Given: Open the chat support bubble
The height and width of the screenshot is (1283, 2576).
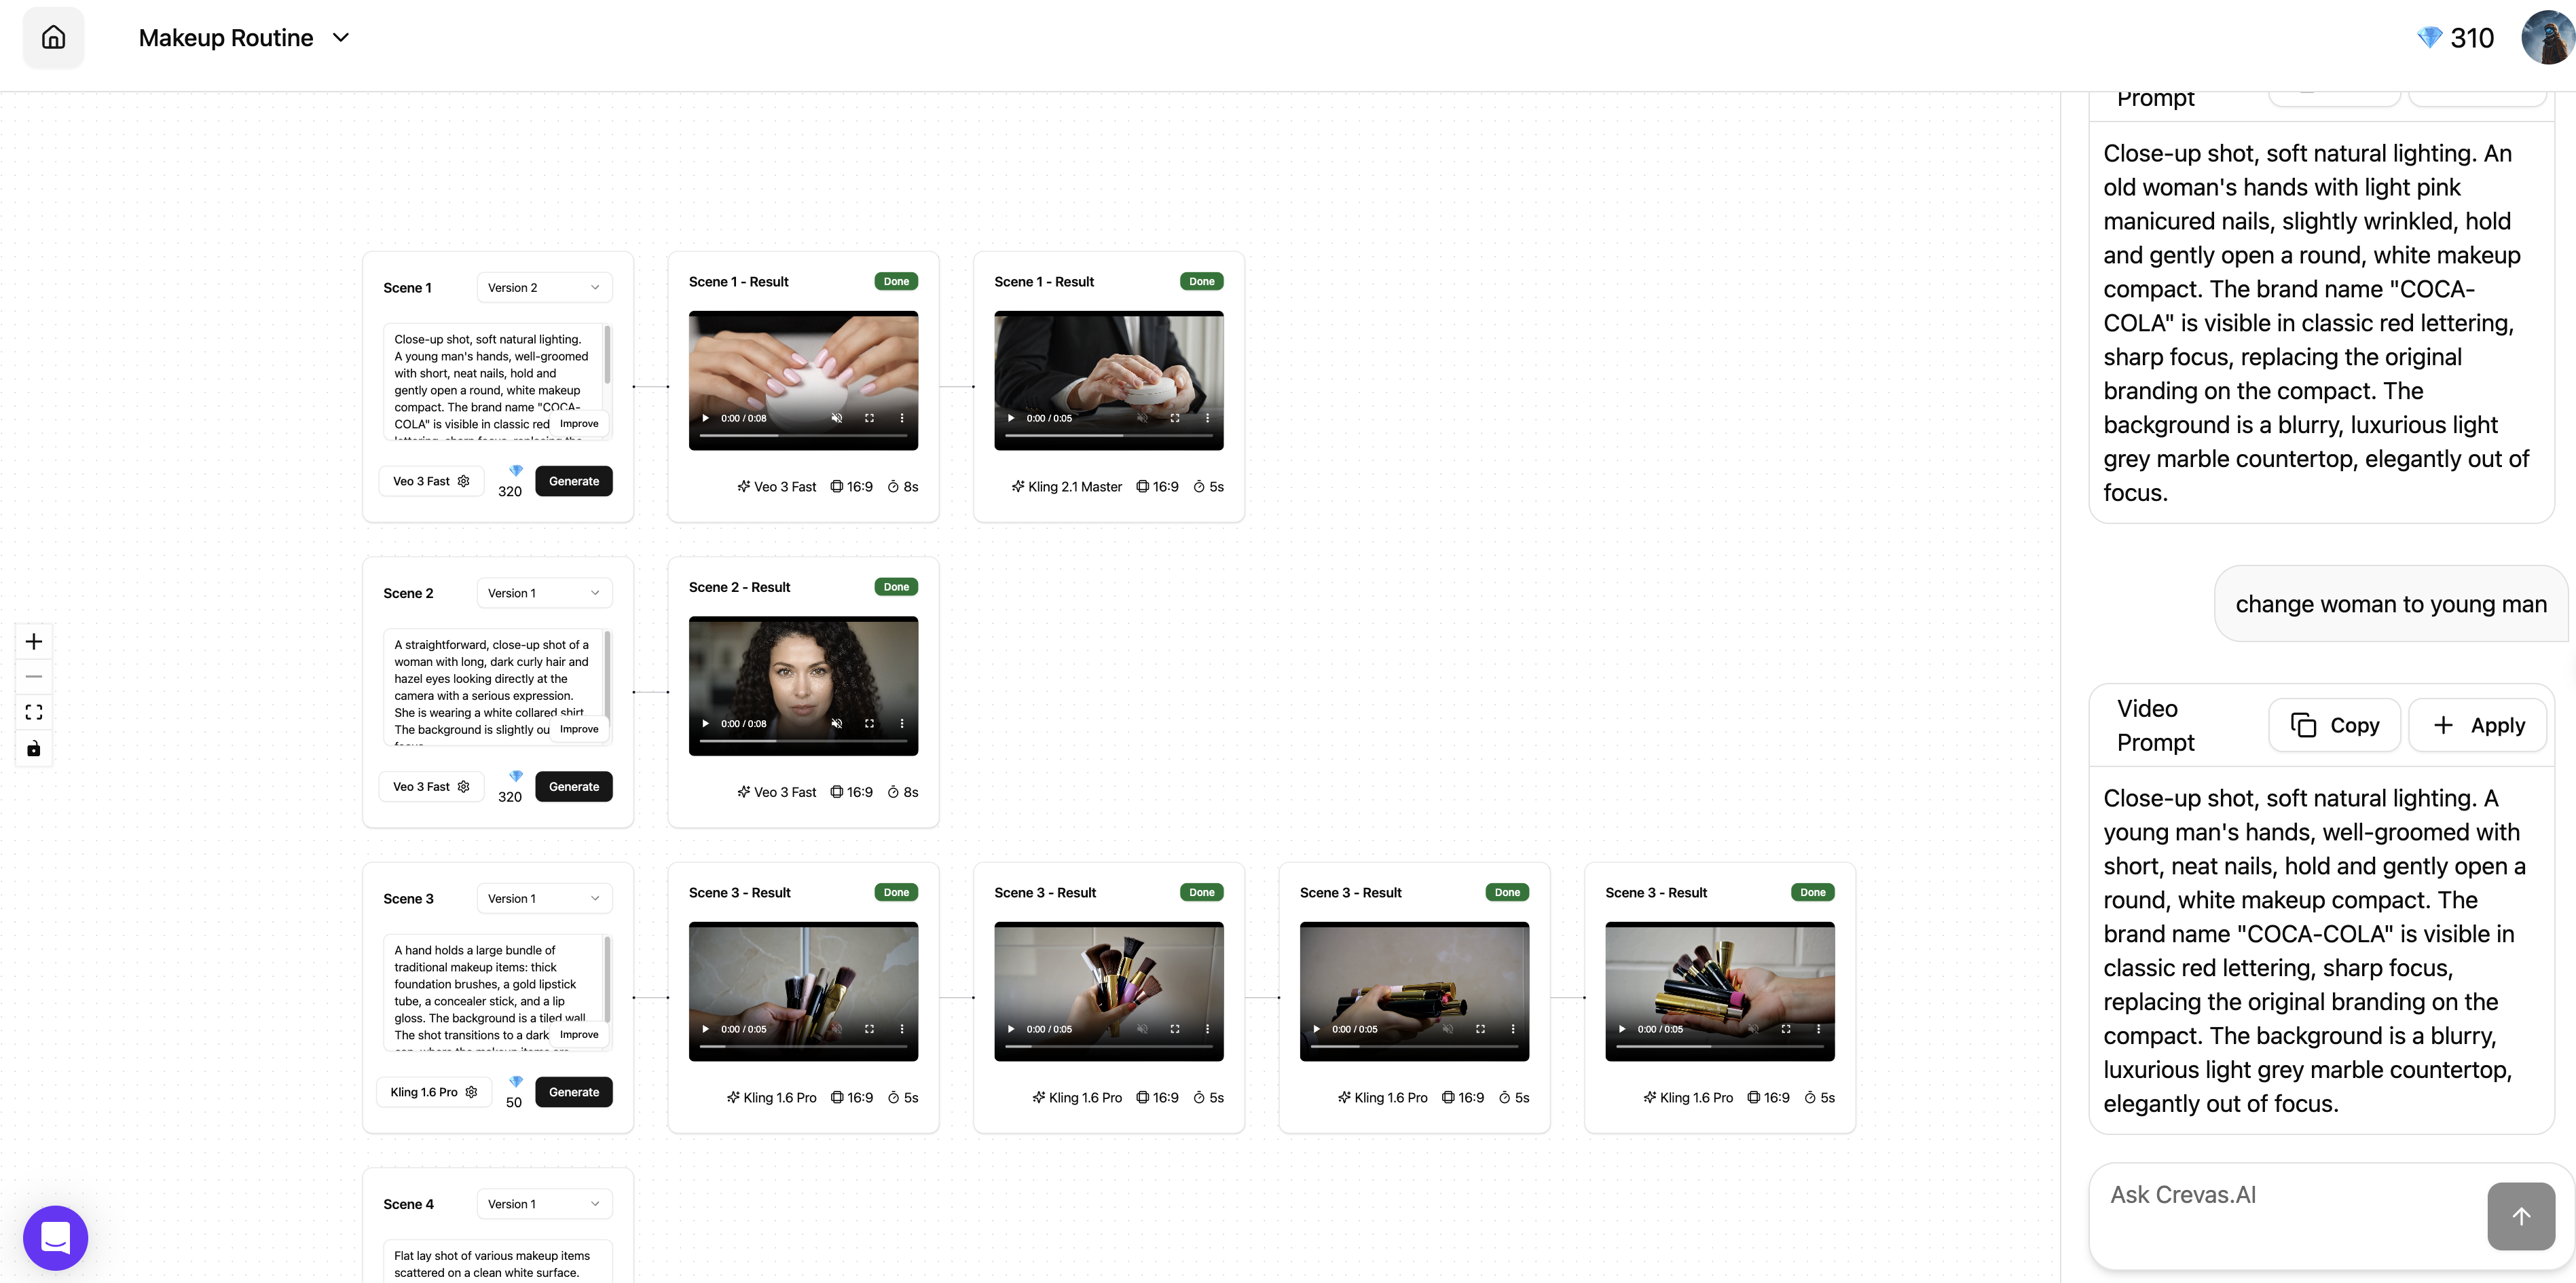Looking at the screenshot, I should click(x=56, y=1238).
